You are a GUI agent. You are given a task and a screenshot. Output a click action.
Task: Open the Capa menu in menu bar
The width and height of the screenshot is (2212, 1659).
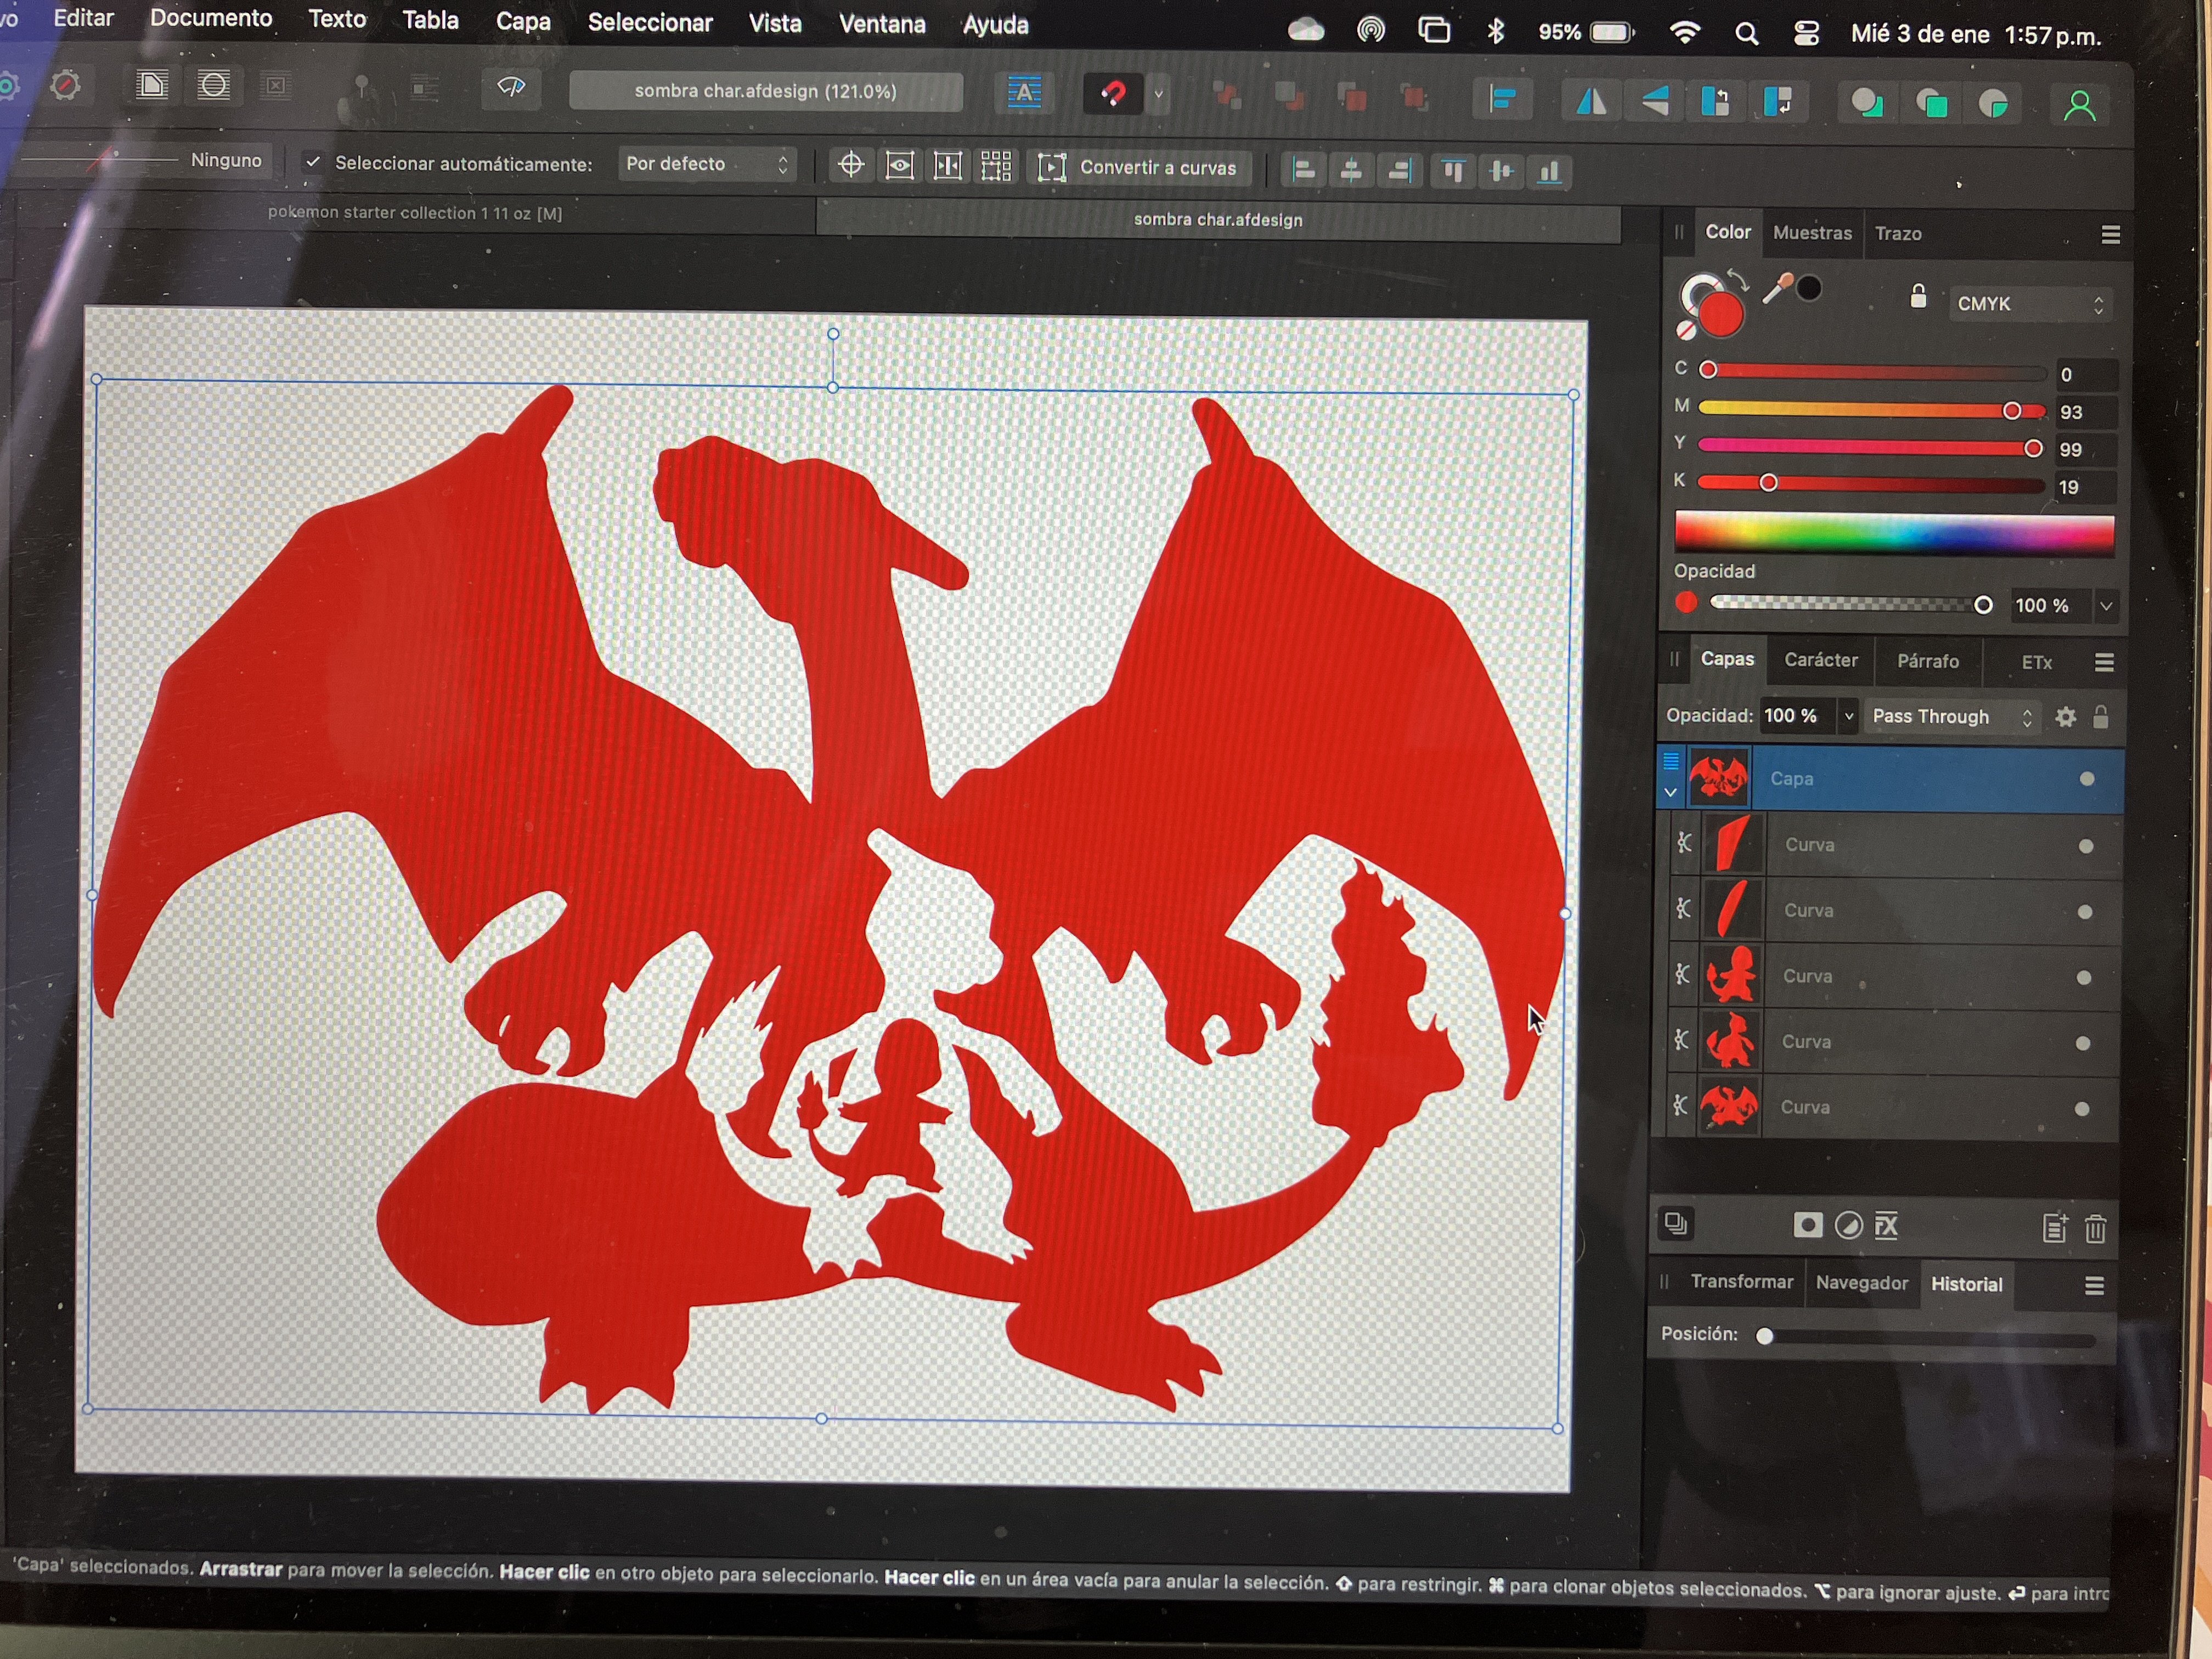(x=523, y=21)
